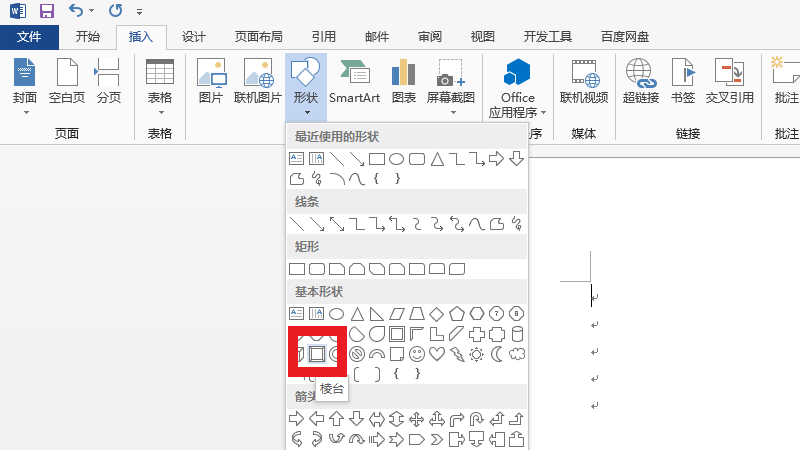Choose the crescent moon shape
This screenshot has width=800, height=450.
pyautogui.click(x=497, y=354)
